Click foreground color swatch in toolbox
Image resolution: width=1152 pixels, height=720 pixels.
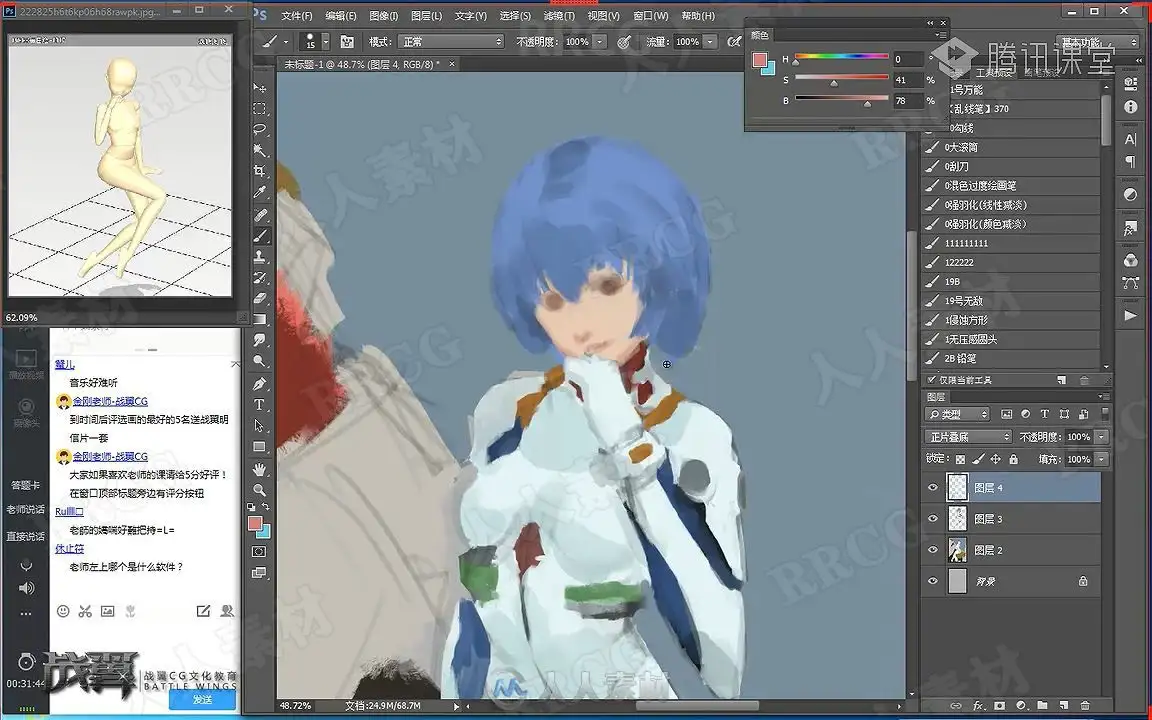pyautogui.click(x=255, y=522)
